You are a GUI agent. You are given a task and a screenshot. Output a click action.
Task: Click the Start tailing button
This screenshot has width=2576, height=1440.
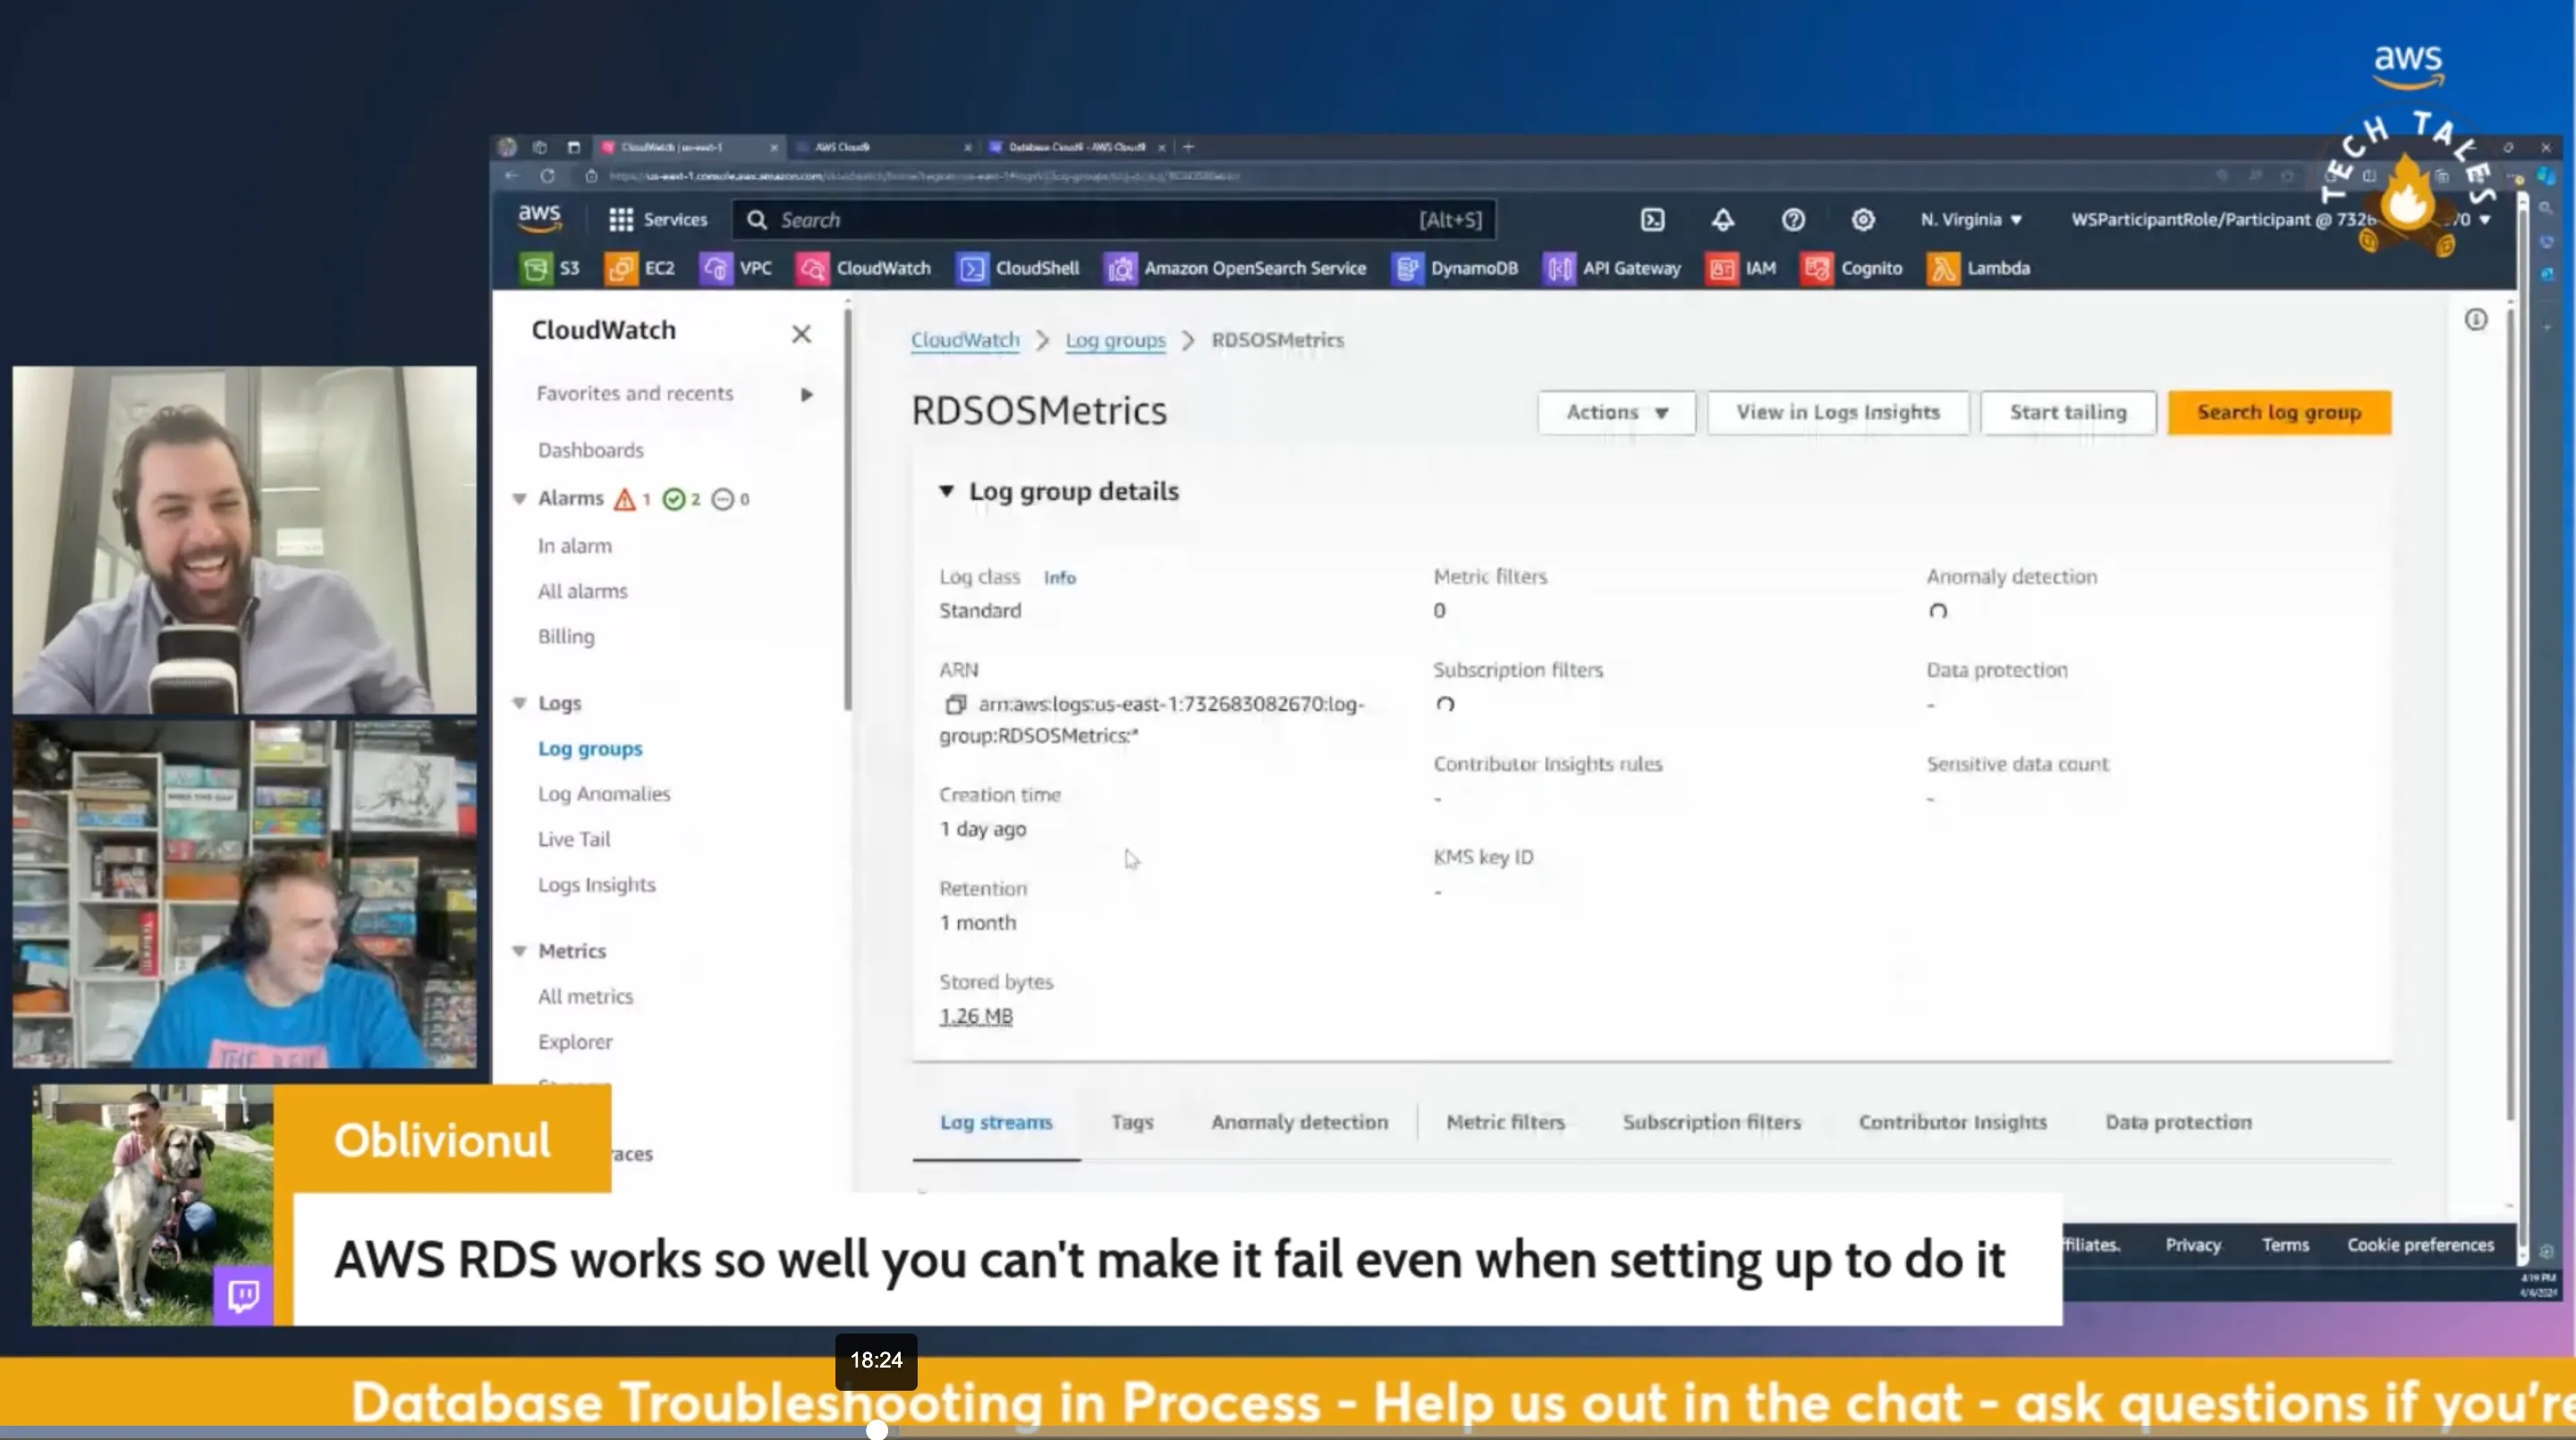(2068, 411)
